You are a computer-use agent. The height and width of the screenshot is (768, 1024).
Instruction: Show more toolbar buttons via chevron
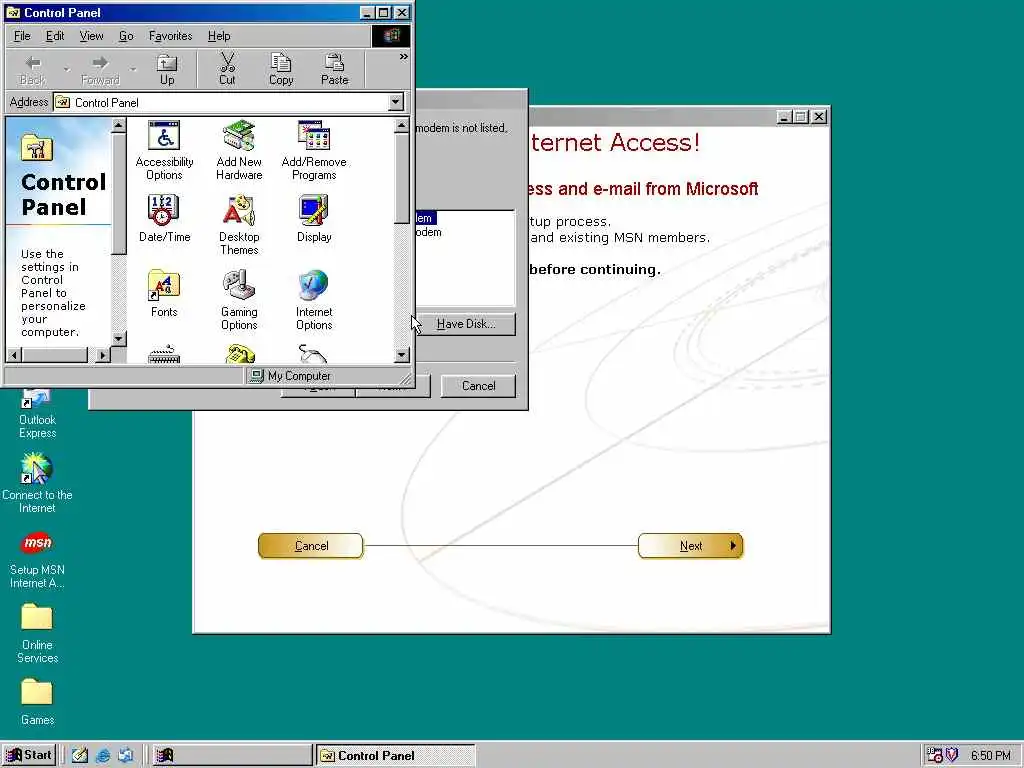404,57
